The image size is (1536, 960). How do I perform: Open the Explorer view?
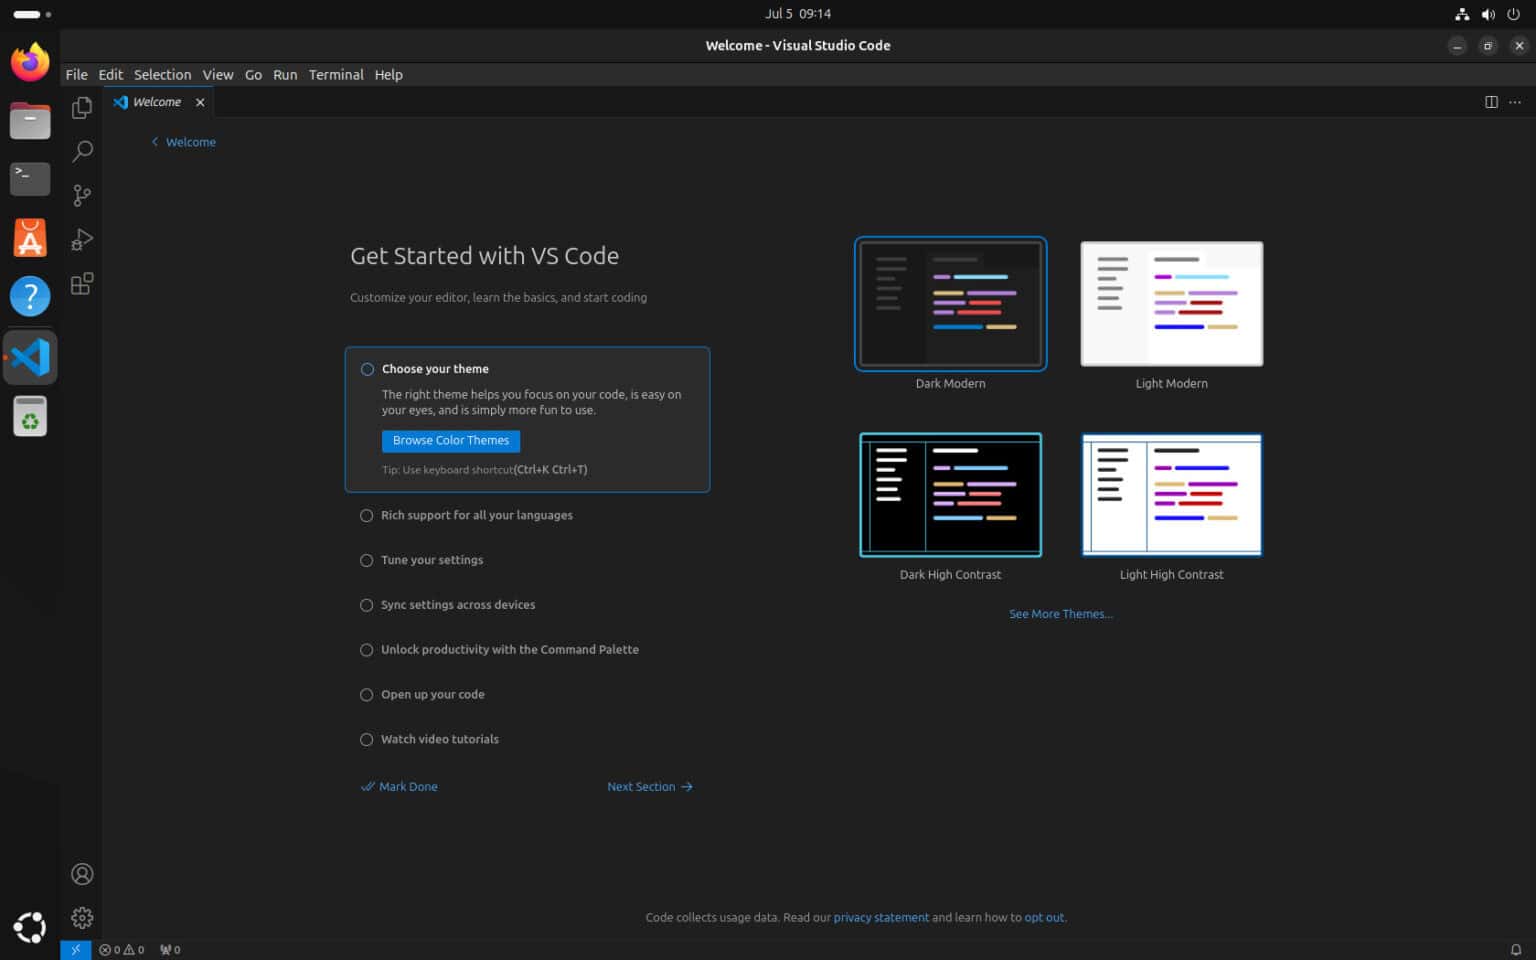point(82,107)
